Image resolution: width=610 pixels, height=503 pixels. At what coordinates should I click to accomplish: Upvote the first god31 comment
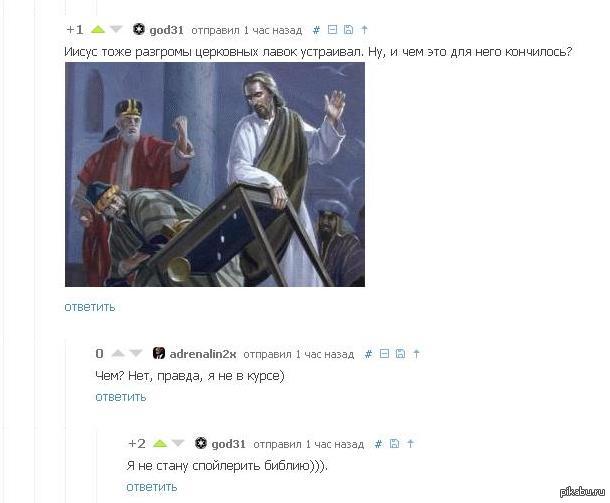click(98, 30)
